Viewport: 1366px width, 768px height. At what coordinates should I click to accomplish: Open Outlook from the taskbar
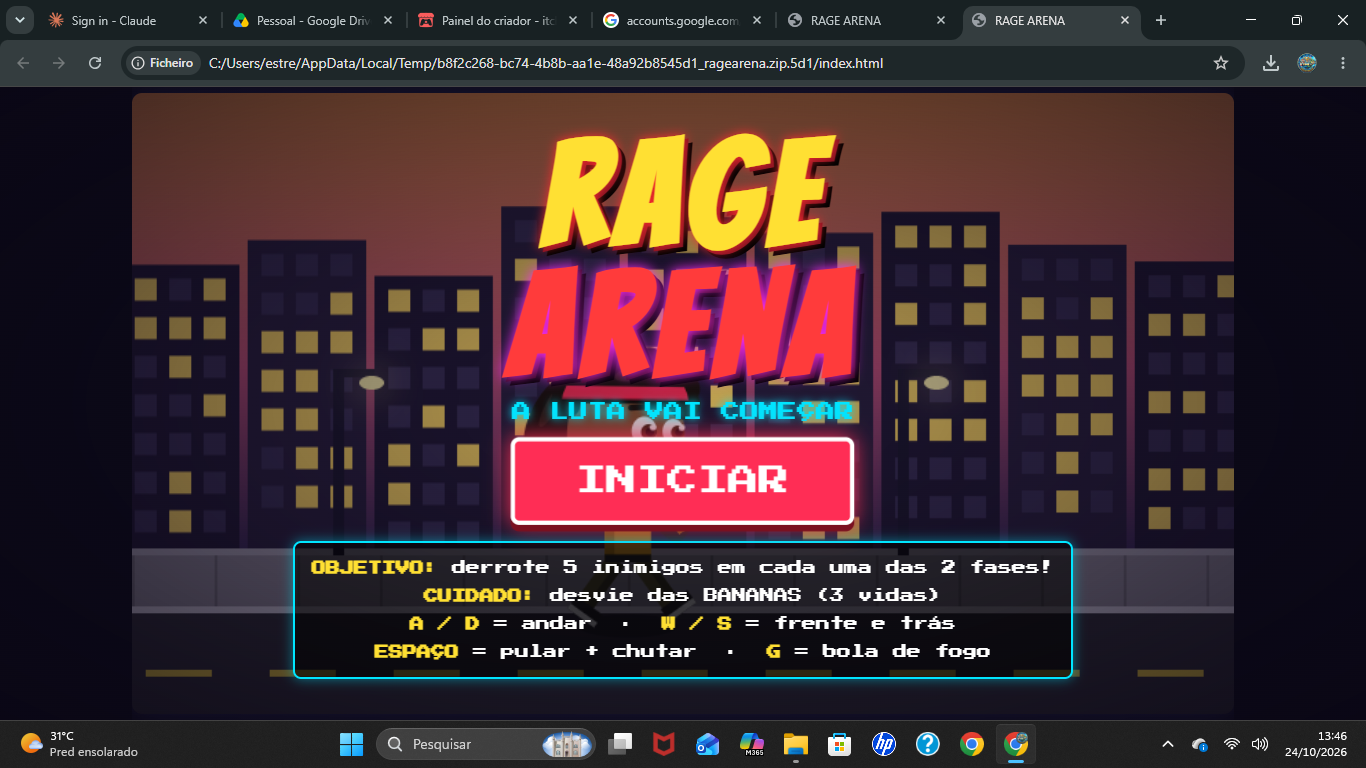[708, 744]
